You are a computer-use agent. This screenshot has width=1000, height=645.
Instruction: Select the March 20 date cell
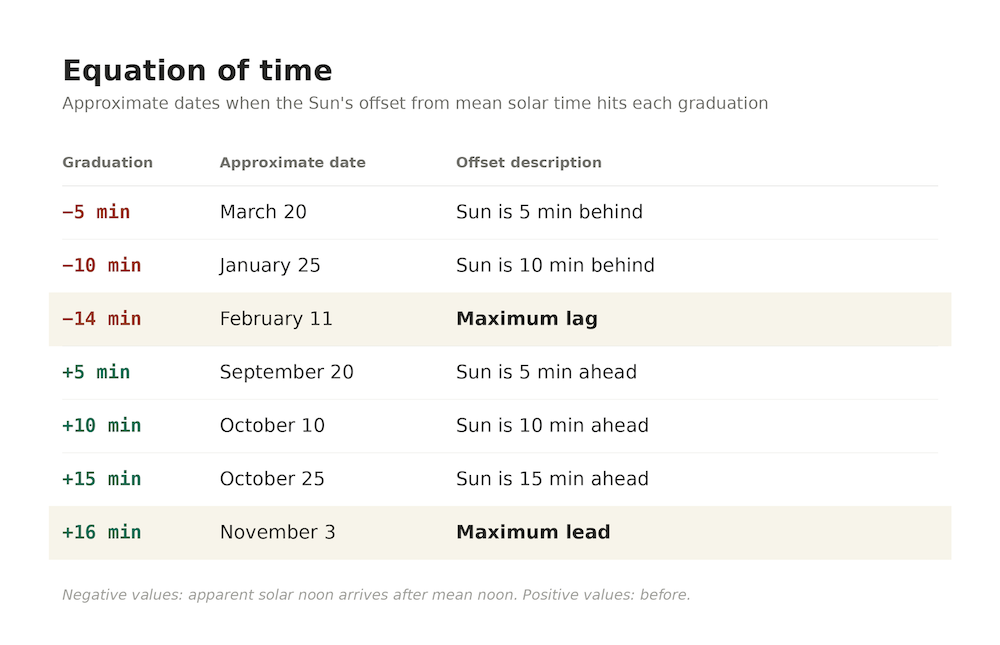pyautogui.click(x=263, y=212)
